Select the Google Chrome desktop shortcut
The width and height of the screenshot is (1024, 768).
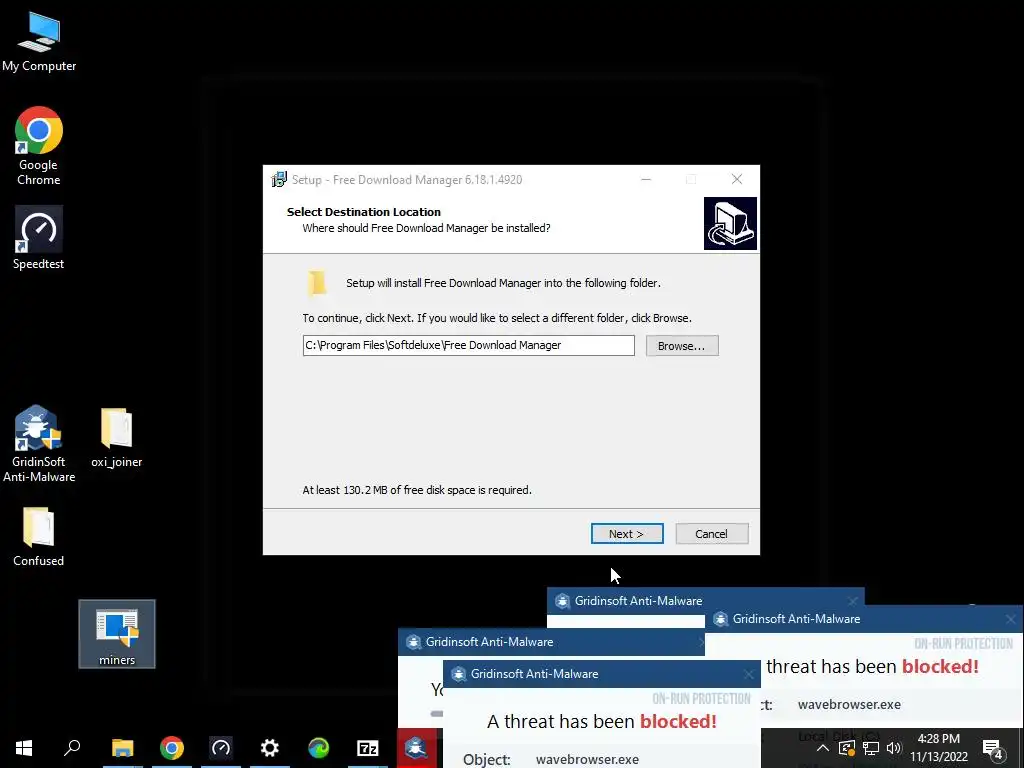click(39, 146)
